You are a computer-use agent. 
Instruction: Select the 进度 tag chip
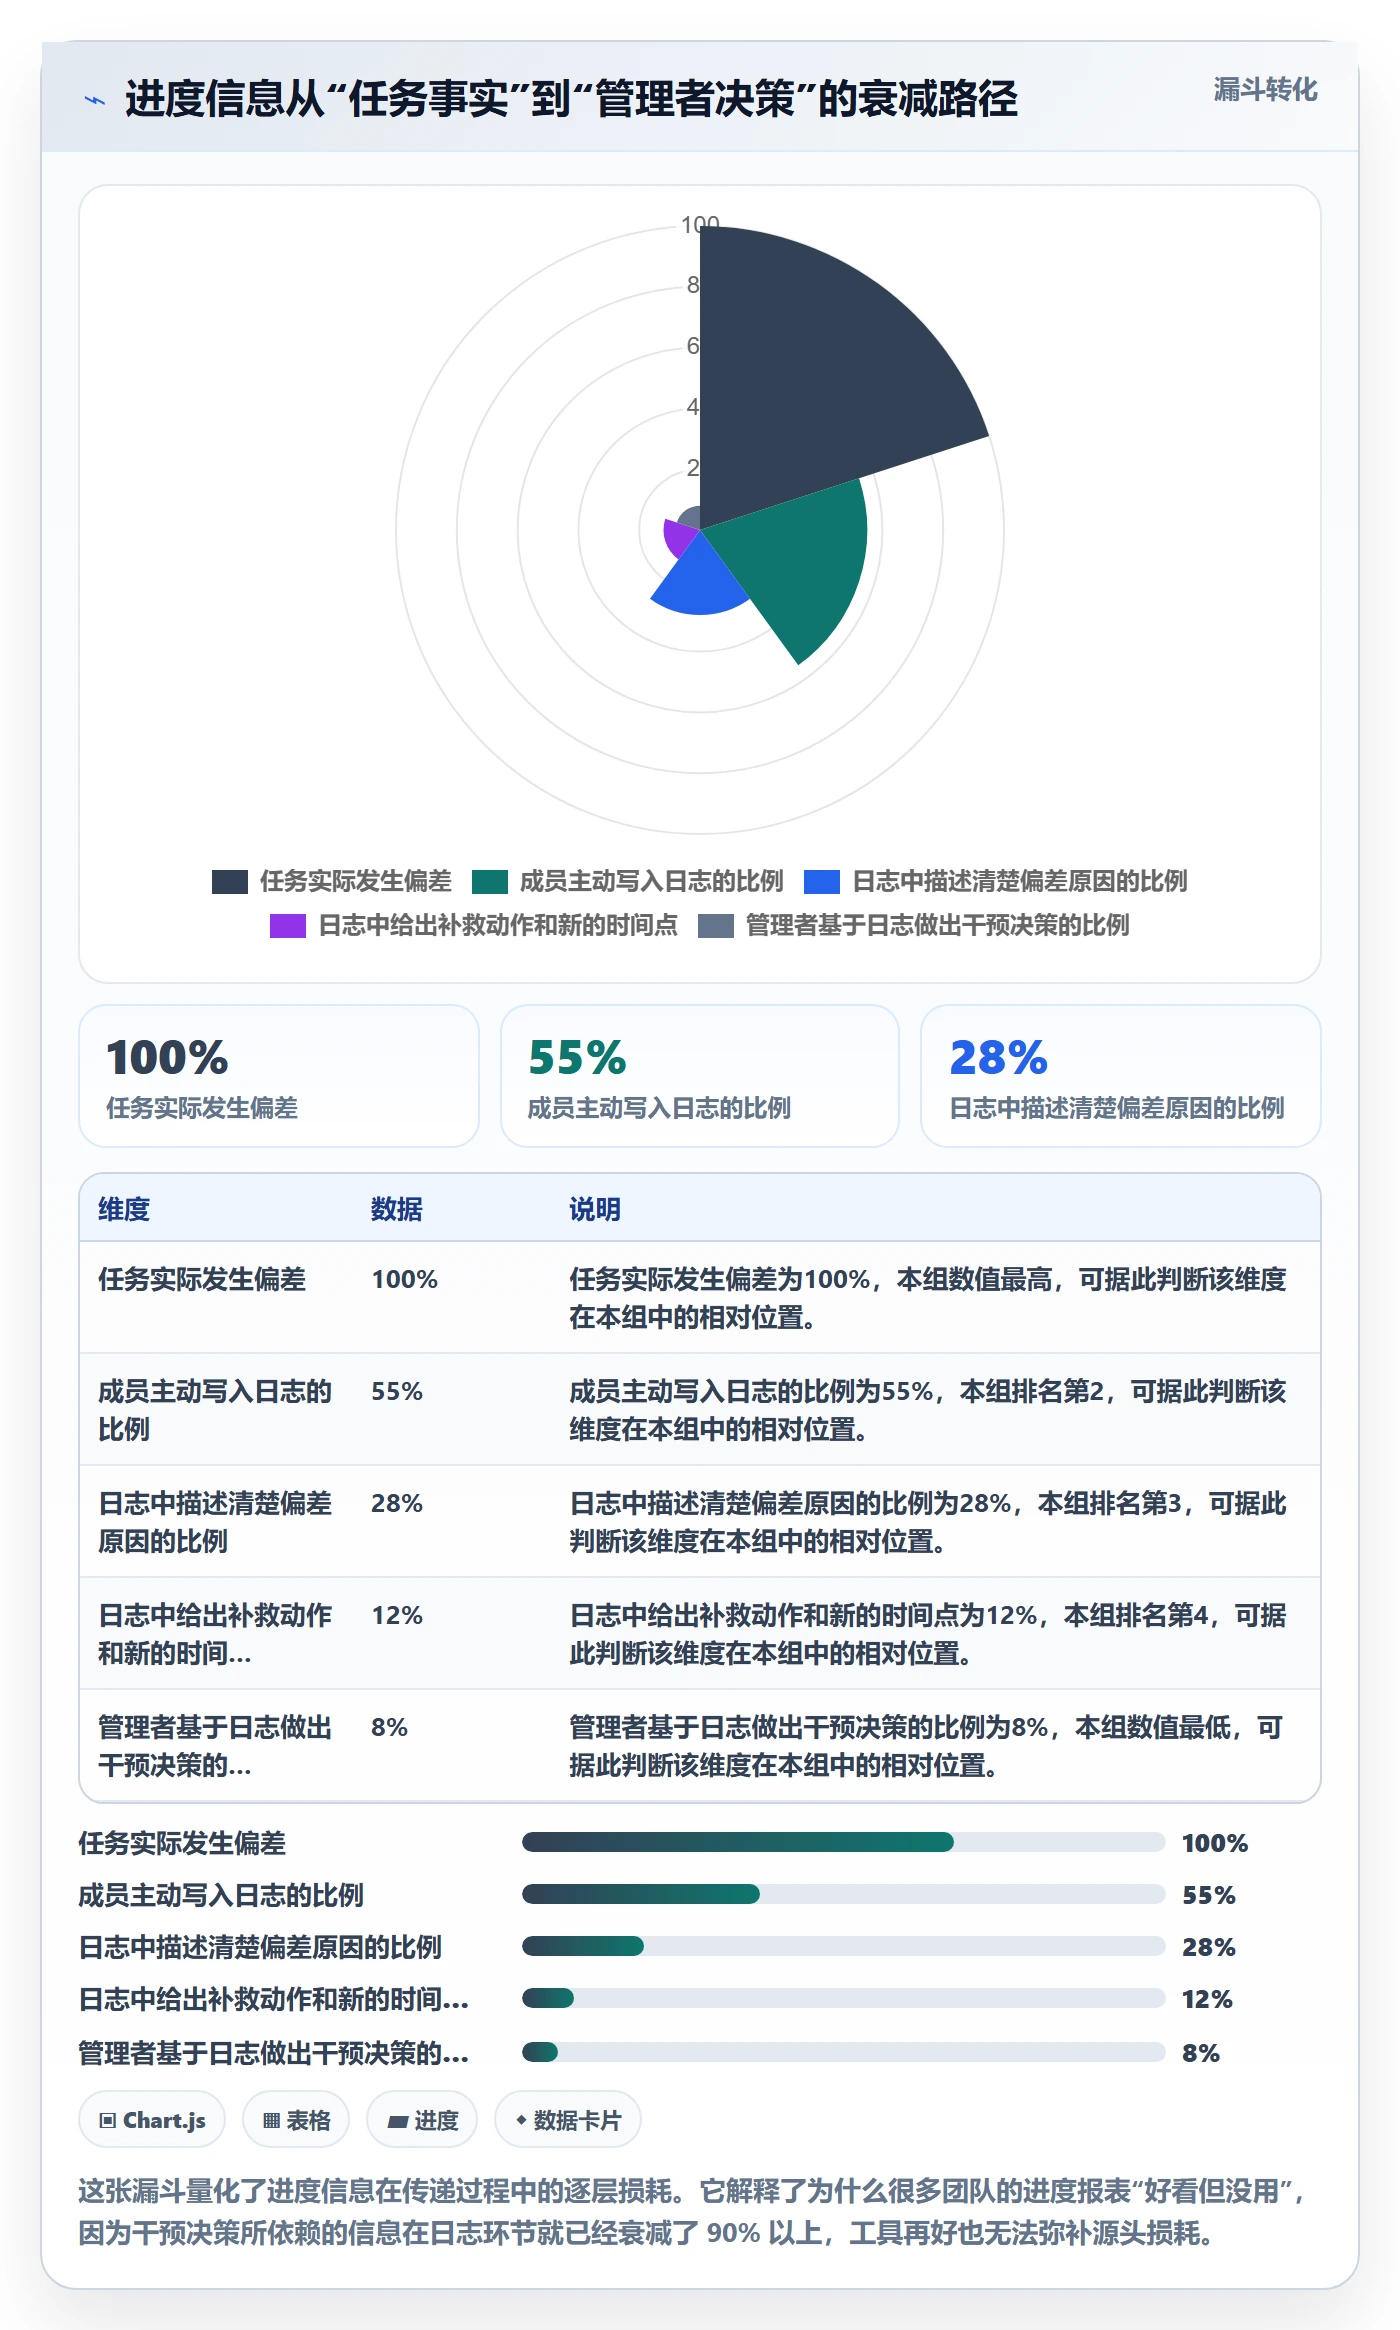[422, 2120]
